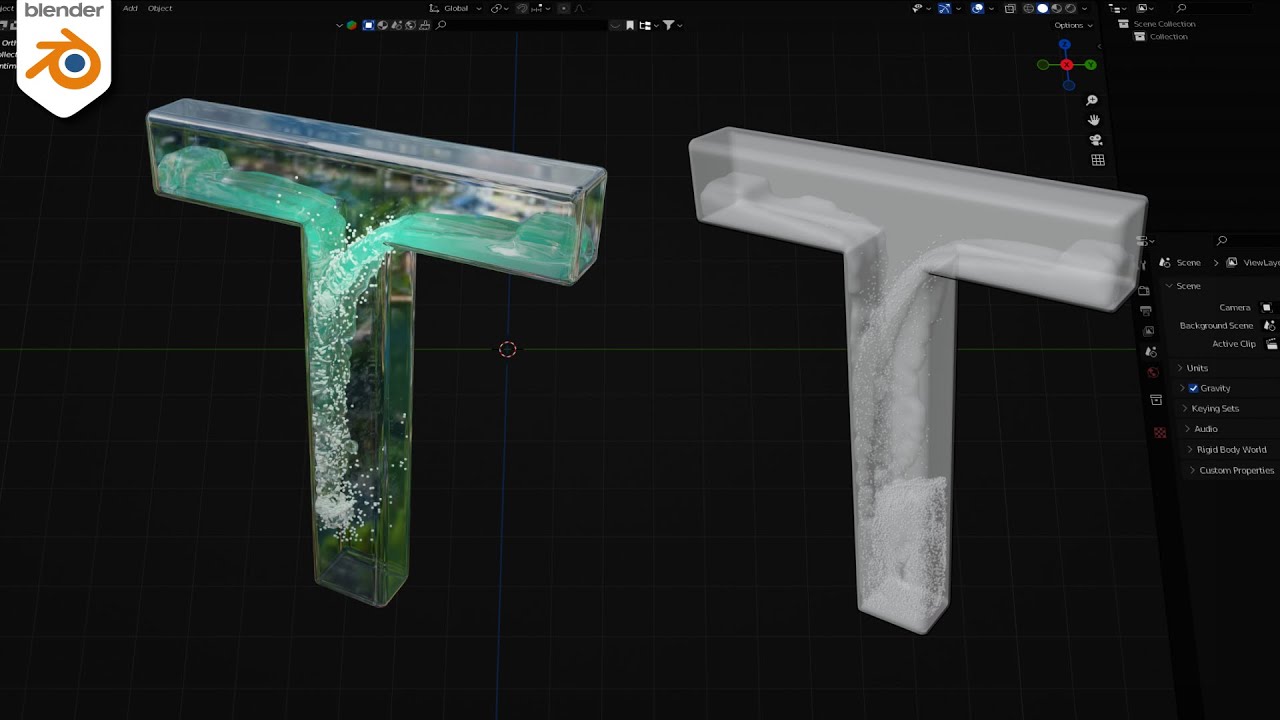This screenshot has width=1280, height=720.
Task: Click the 3D cursor in the viewport
Action: pos(507,349)
